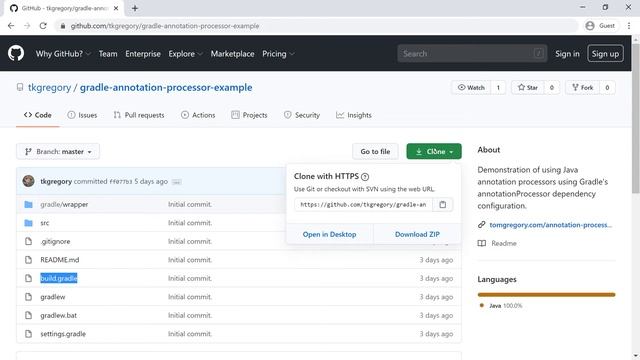Click the browser address bar
The height and width of the screenshot is (360, 640).
316,26
